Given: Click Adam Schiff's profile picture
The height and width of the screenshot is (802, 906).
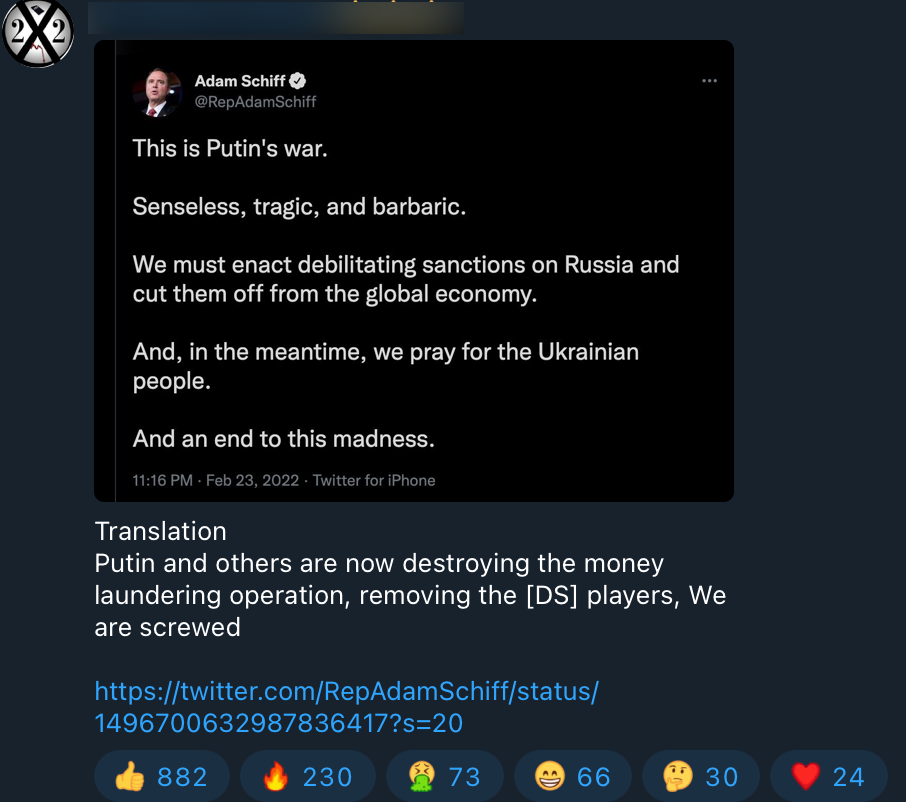Looking at the screenshot, I should click(155, 91).
